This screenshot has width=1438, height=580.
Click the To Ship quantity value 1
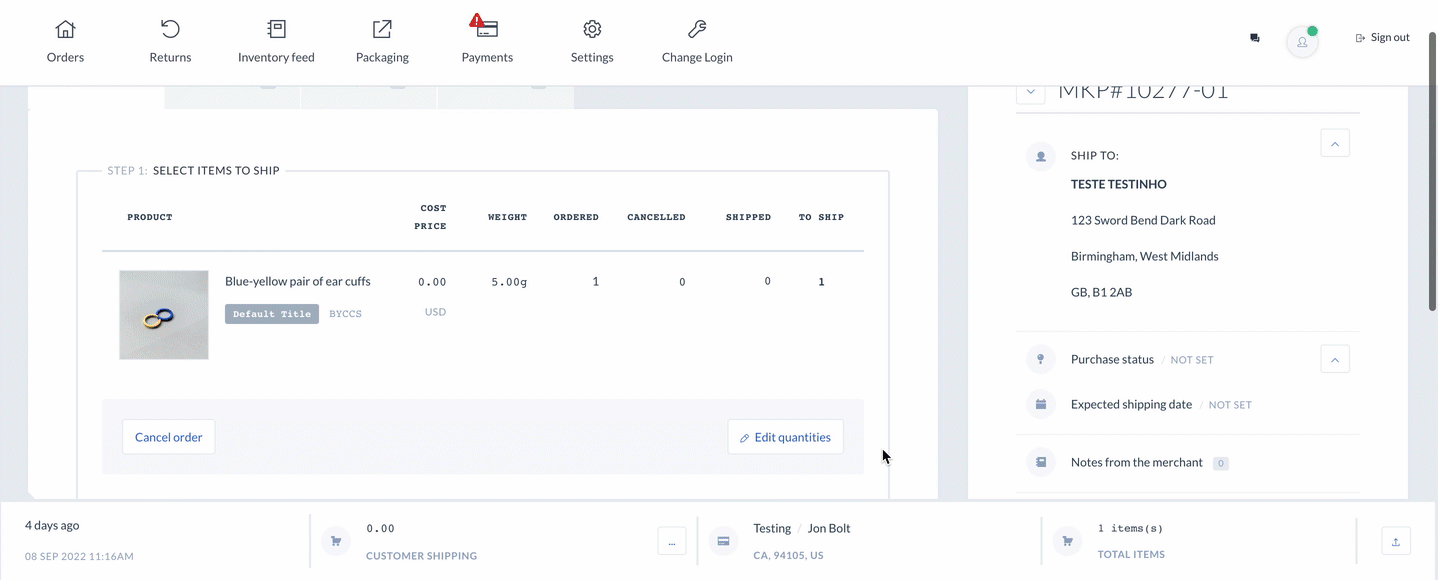pyautogui.click(x=822, y=282)
